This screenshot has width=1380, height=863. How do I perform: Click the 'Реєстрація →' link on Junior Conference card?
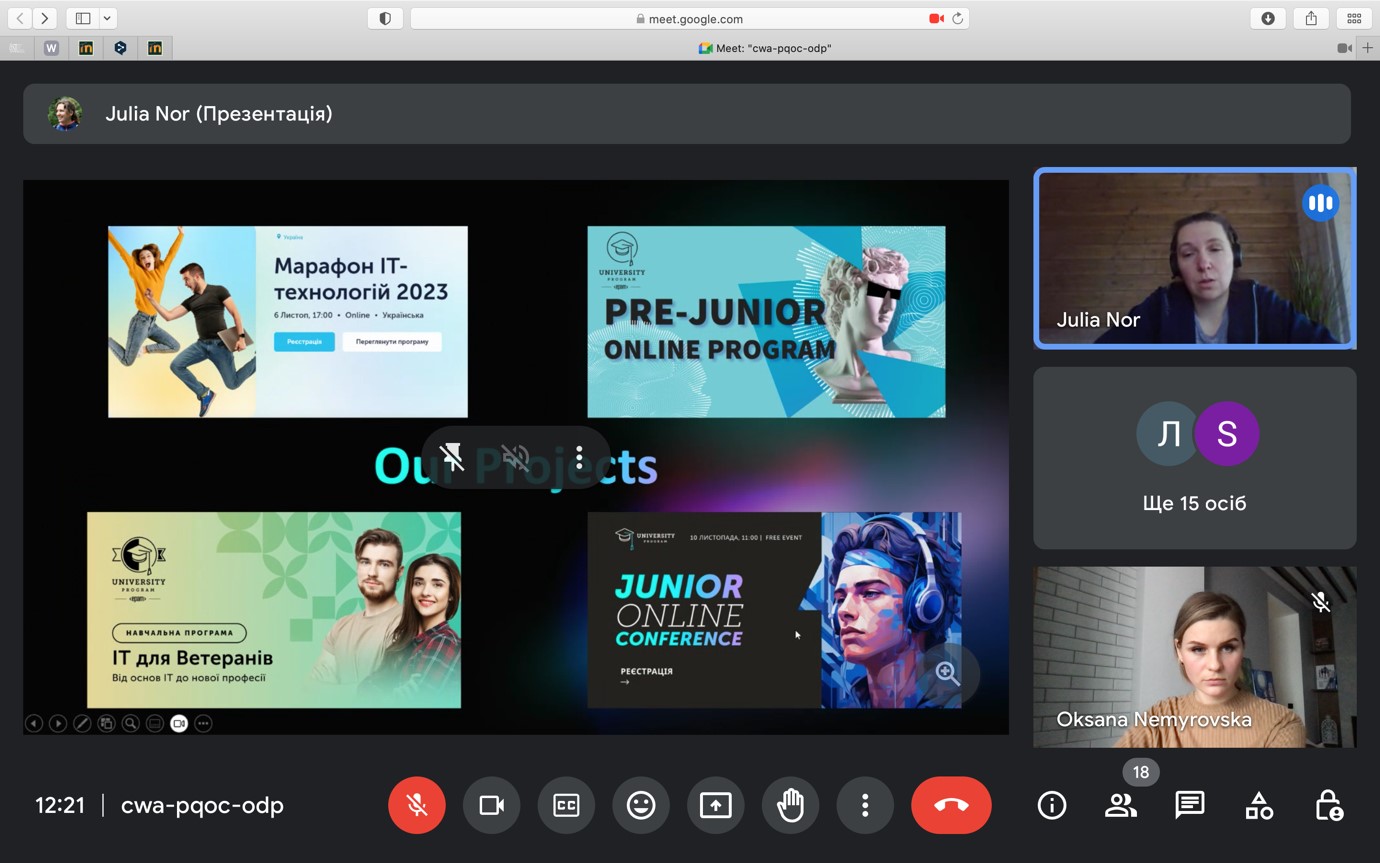pos(646,676)
